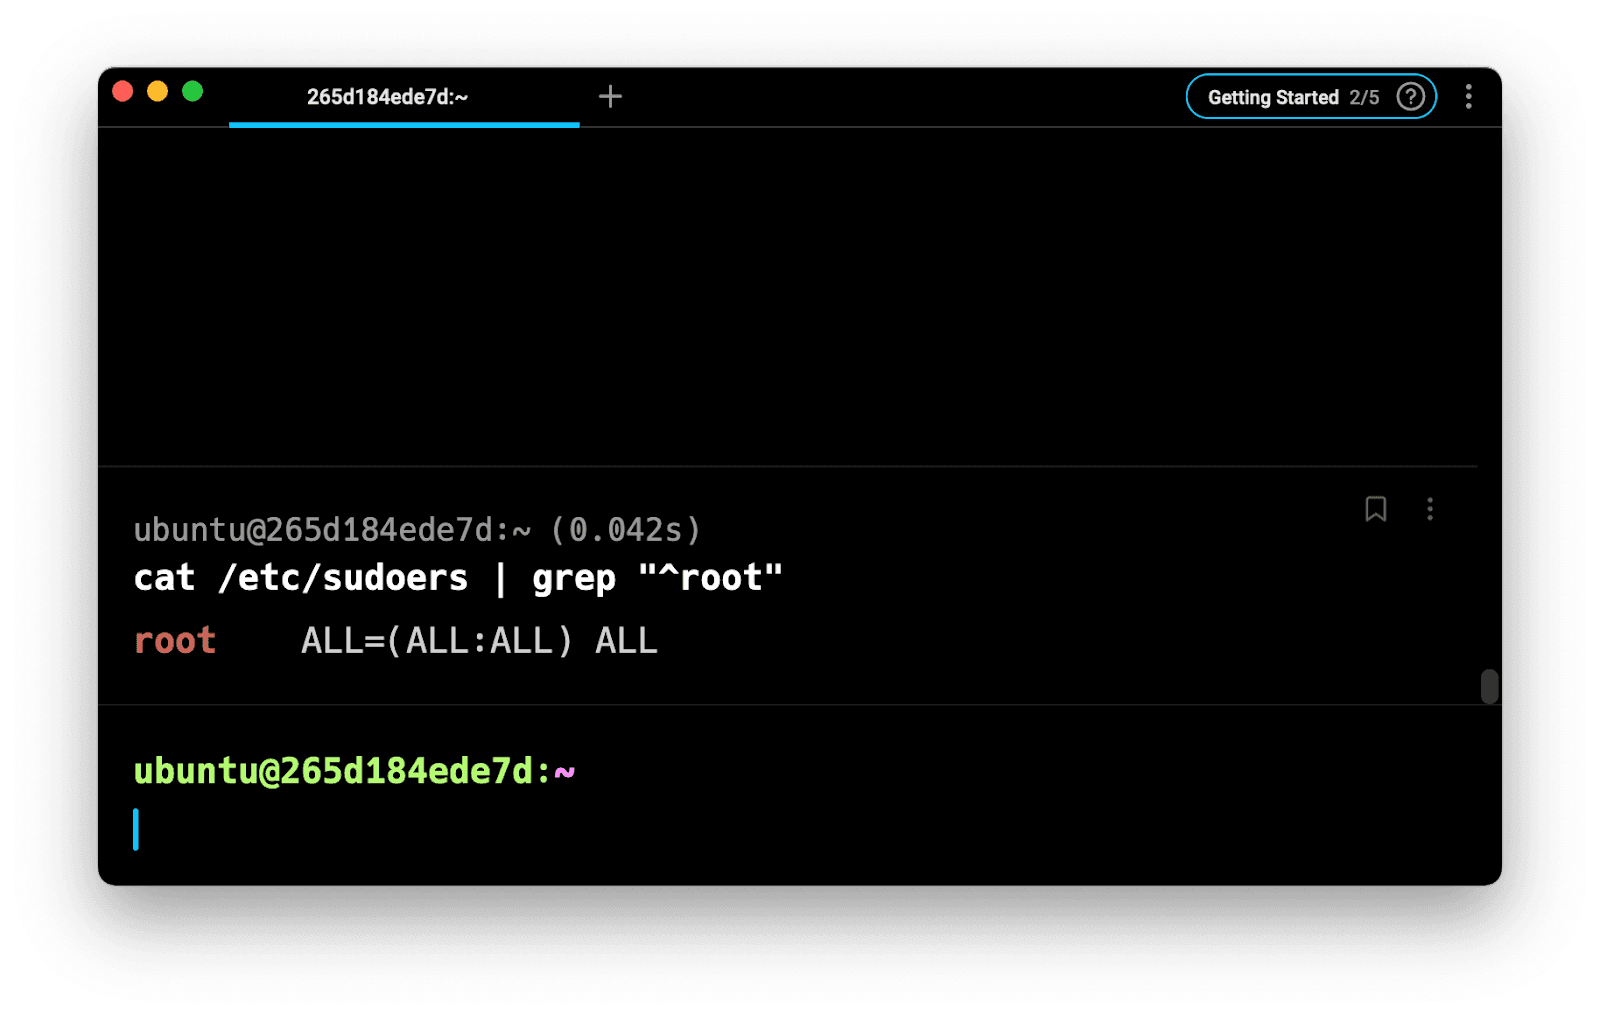Click the red root output word
The image size is (1600, 1015).
pos(175,641)
